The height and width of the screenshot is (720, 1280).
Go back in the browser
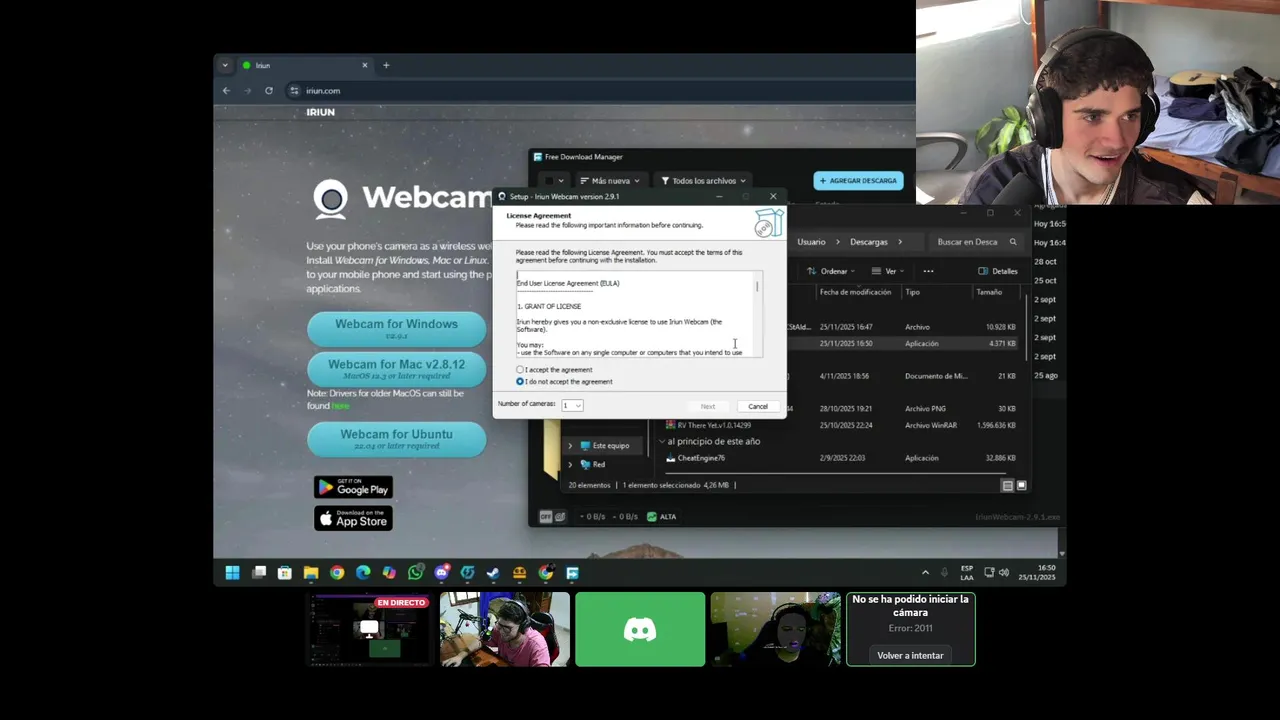click(x=226, y=91)
